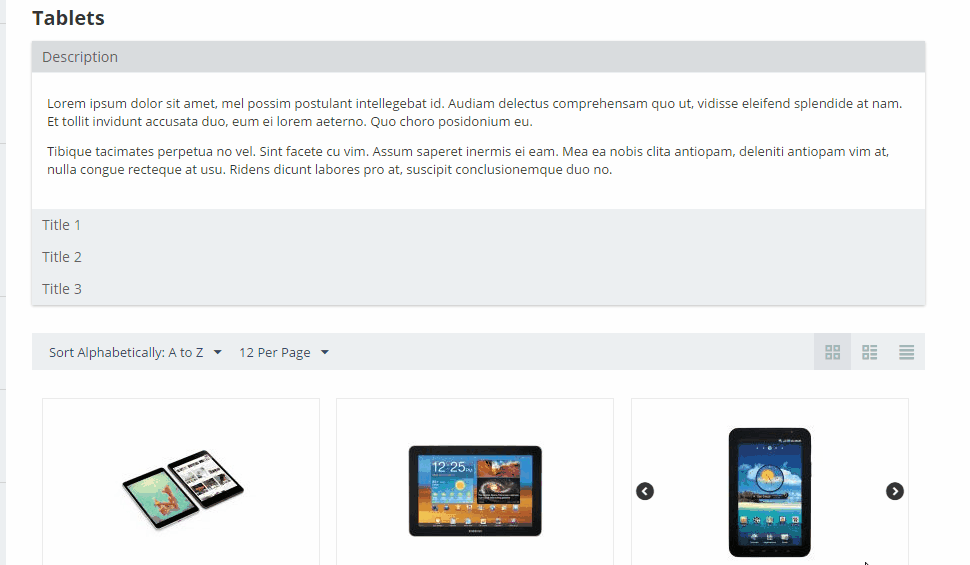Select 12 Per Page option
970x565 pixels.
[275, 352]
